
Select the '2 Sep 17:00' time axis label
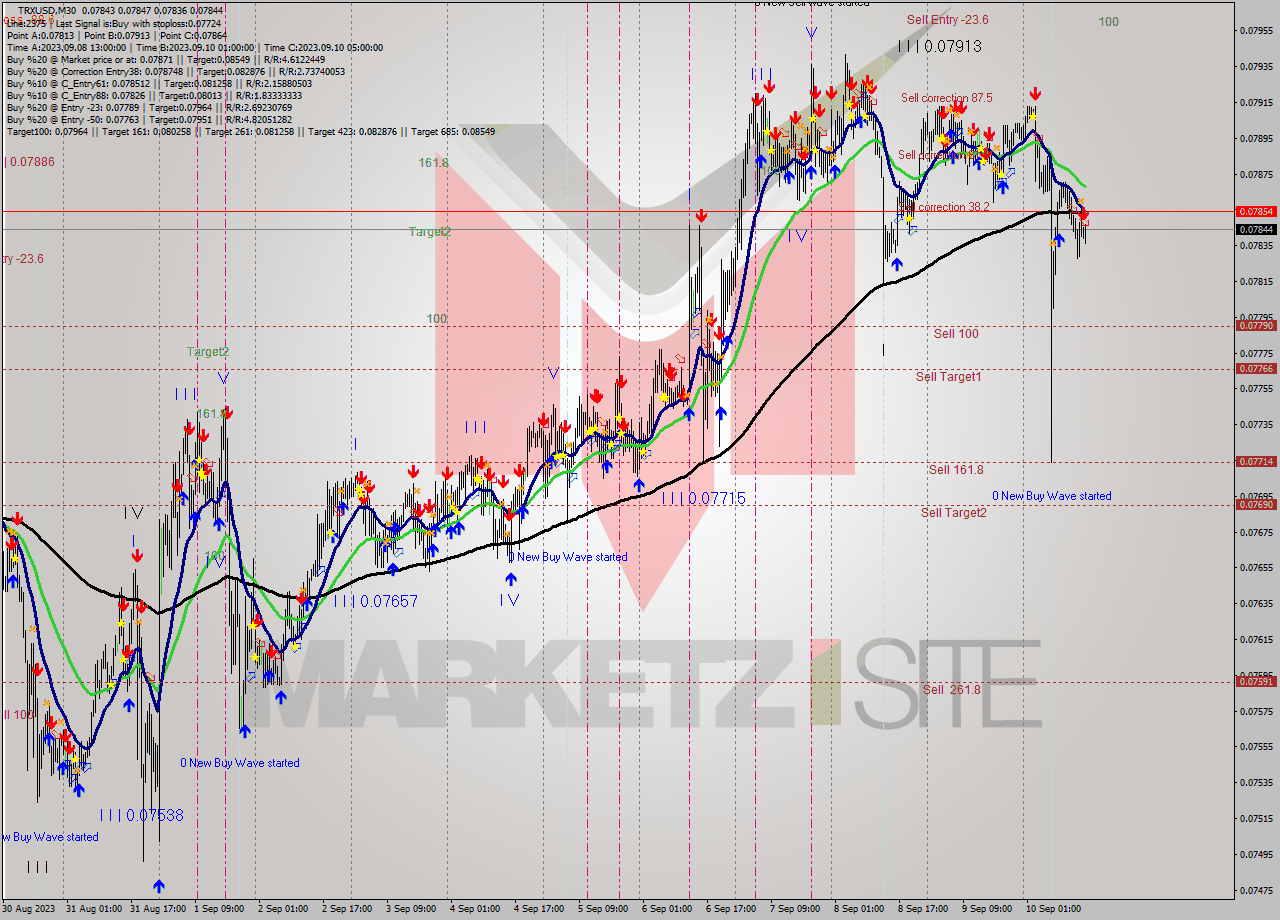(x=347, y=909)
